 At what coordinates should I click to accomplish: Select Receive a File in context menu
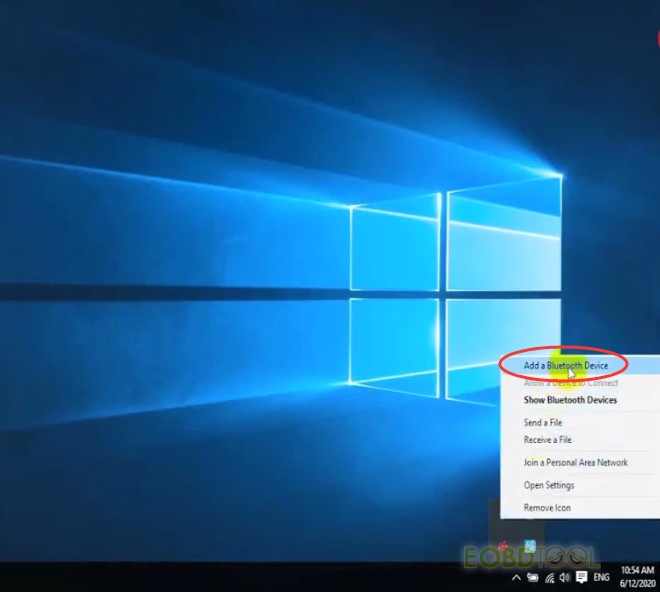[547, 440]
